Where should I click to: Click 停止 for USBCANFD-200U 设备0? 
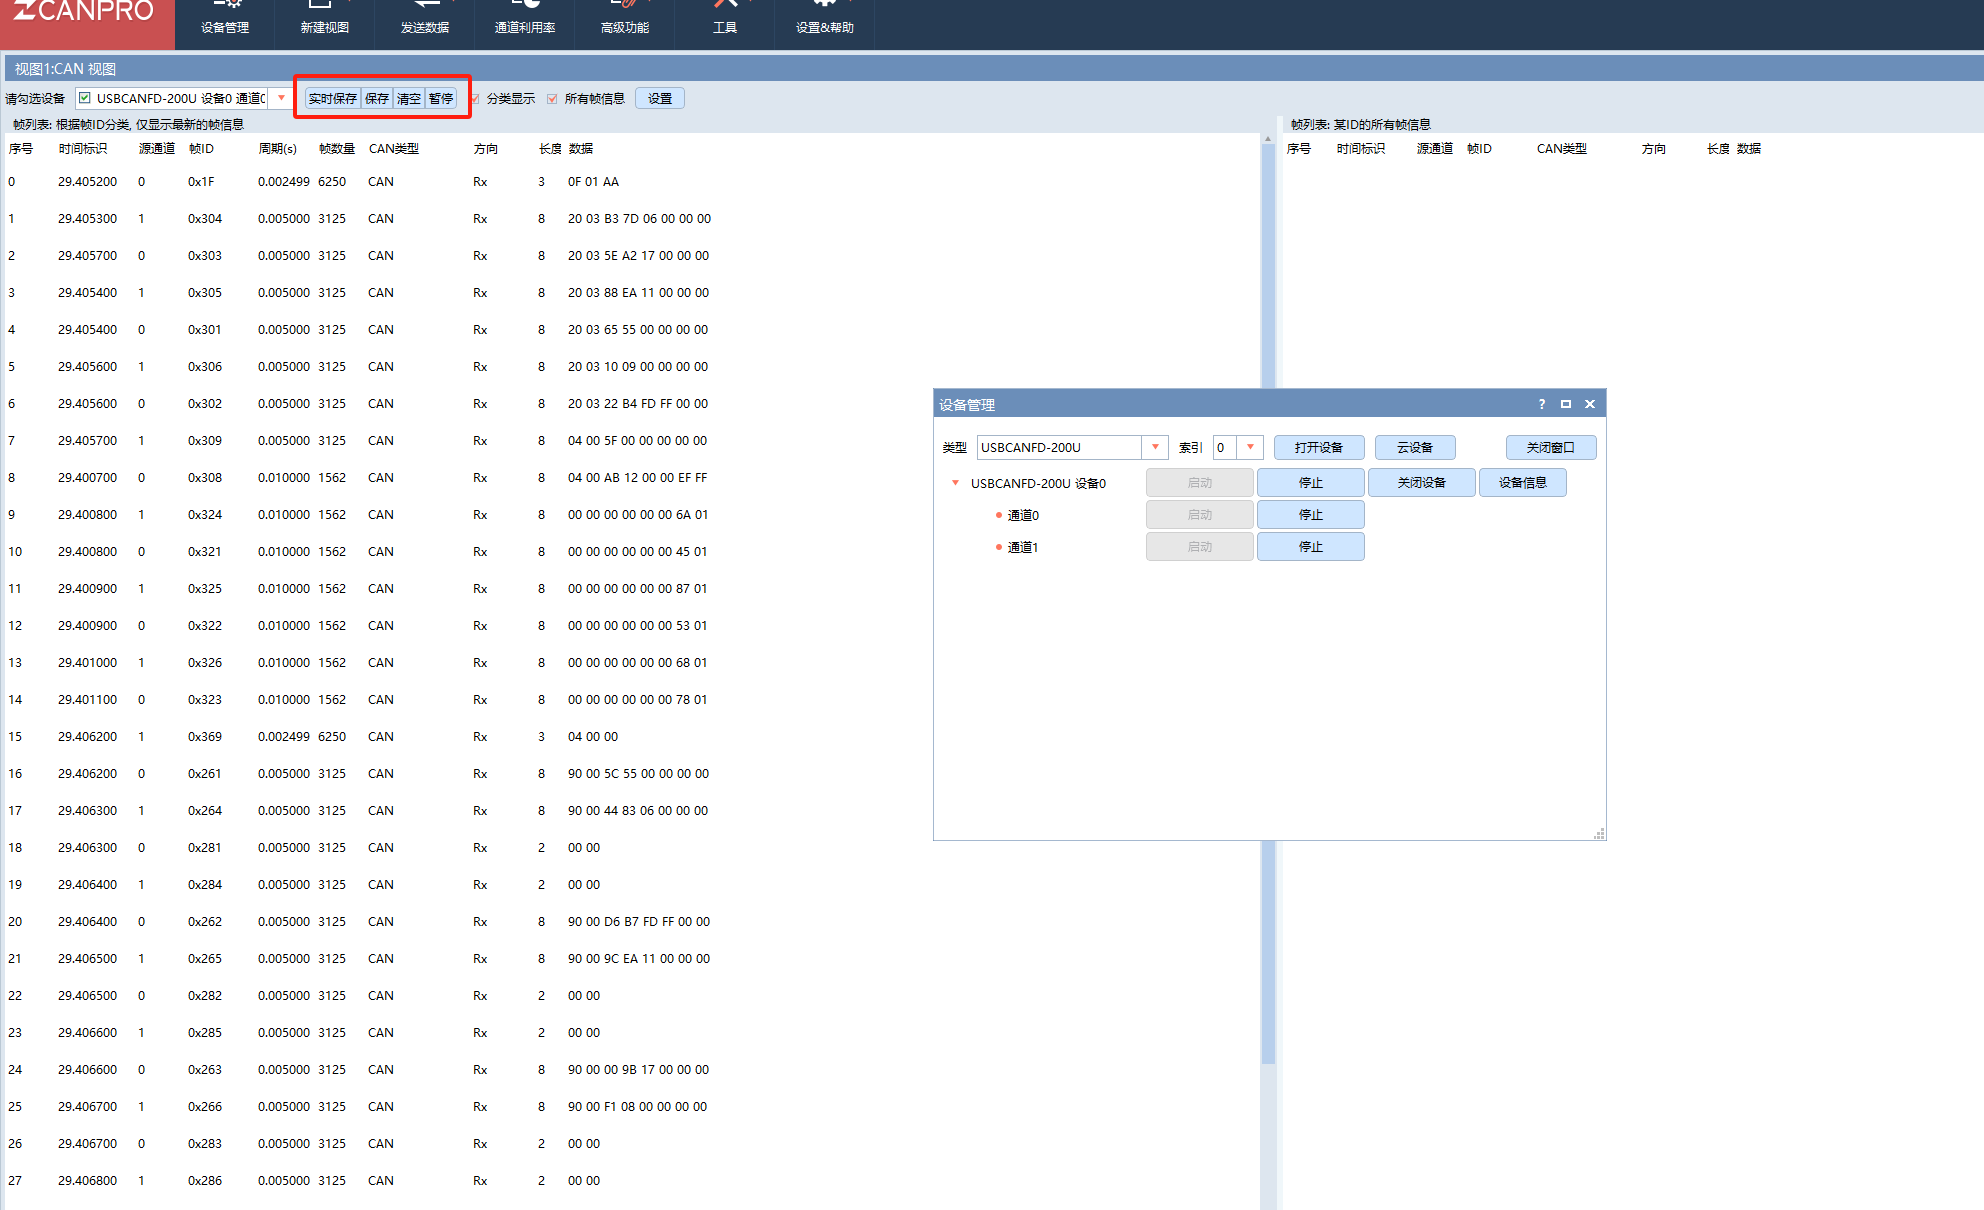pyautogui.click(x=1311, y=483)
